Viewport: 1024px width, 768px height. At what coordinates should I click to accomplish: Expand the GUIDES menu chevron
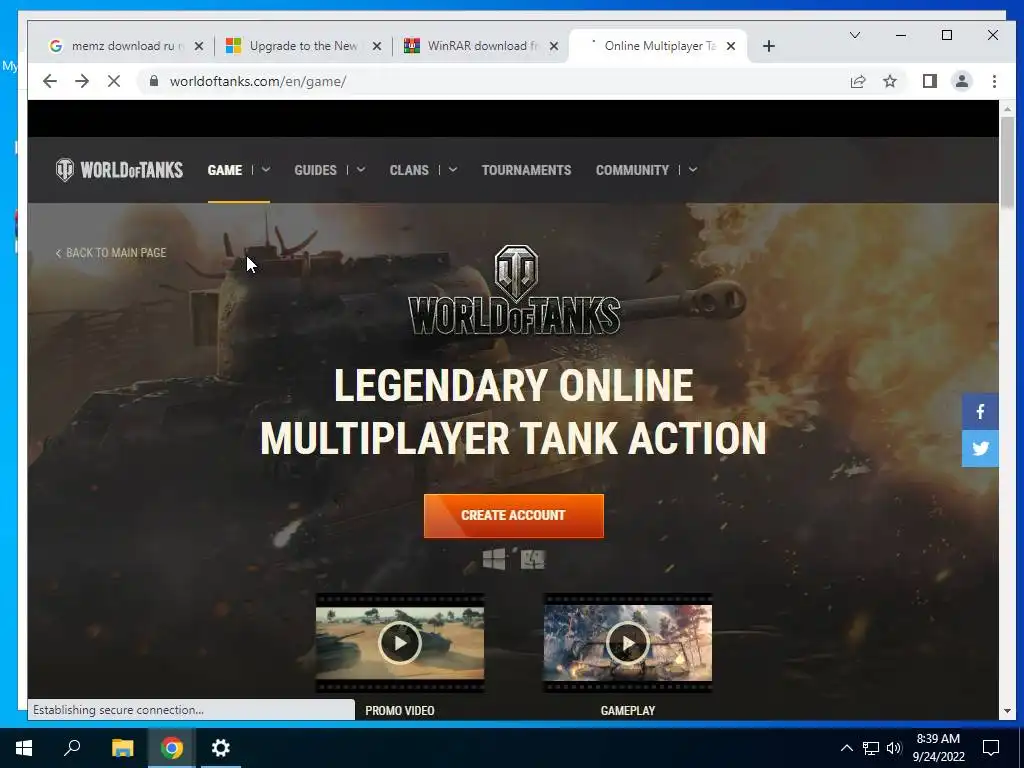tap(361, 170)
